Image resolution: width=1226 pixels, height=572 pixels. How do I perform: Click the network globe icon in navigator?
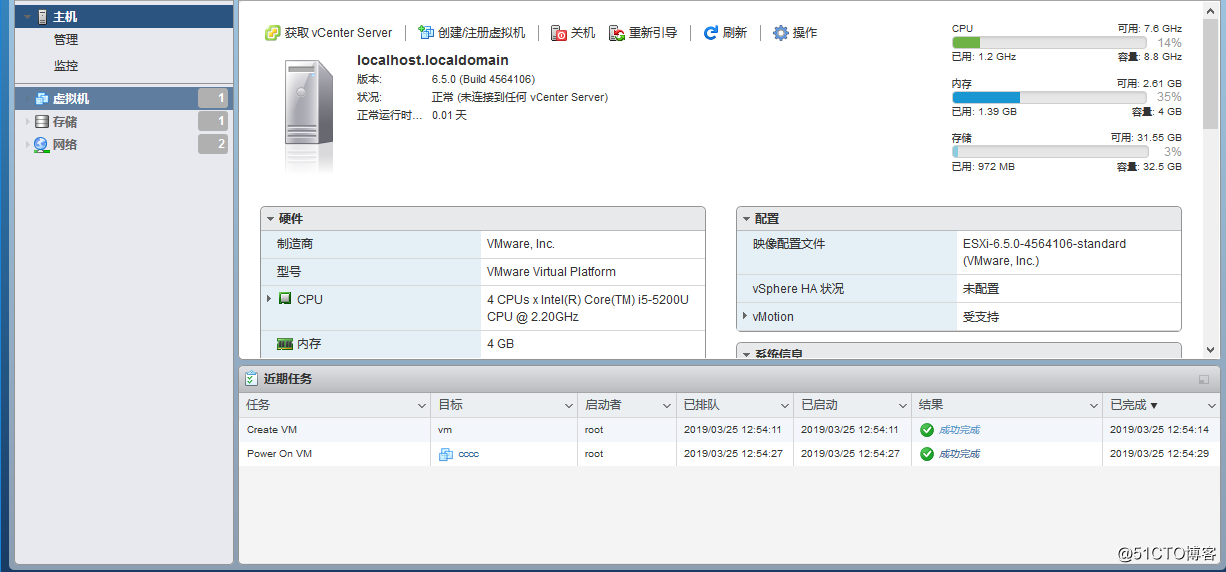41,144
